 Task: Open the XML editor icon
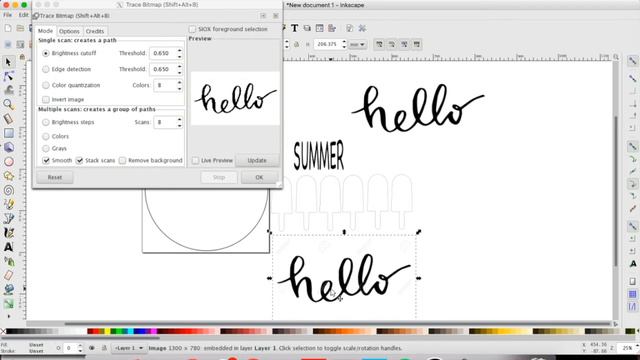point(320,28)
